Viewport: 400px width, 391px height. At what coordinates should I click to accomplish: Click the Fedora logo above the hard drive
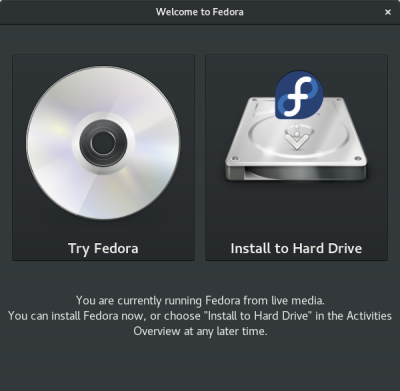click(x=299, y=95)
